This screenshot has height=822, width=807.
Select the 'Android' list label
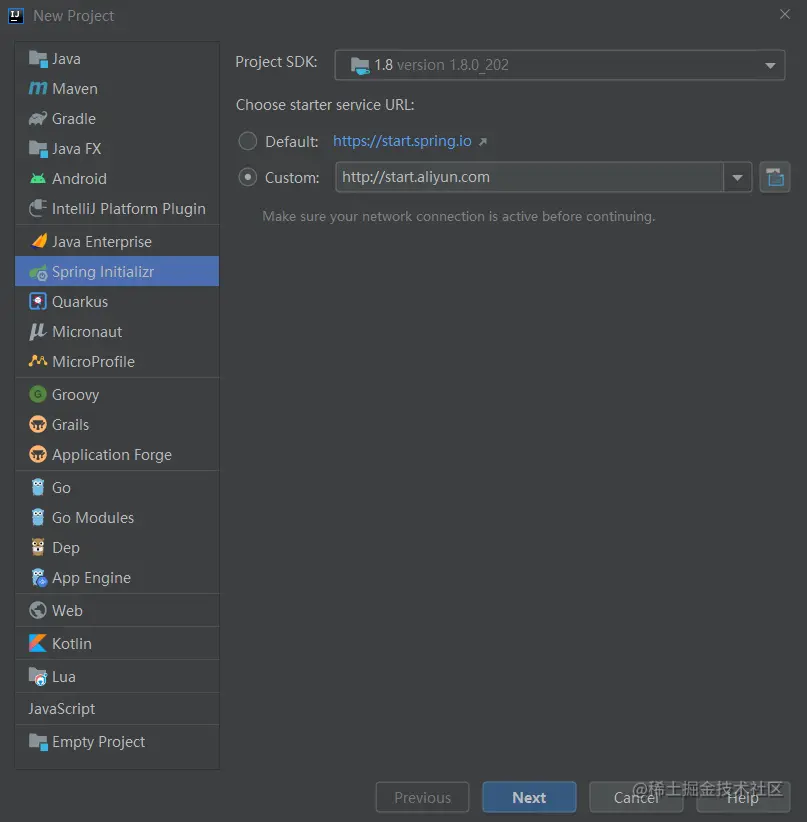pyautogui.click(x=79, y=179)
